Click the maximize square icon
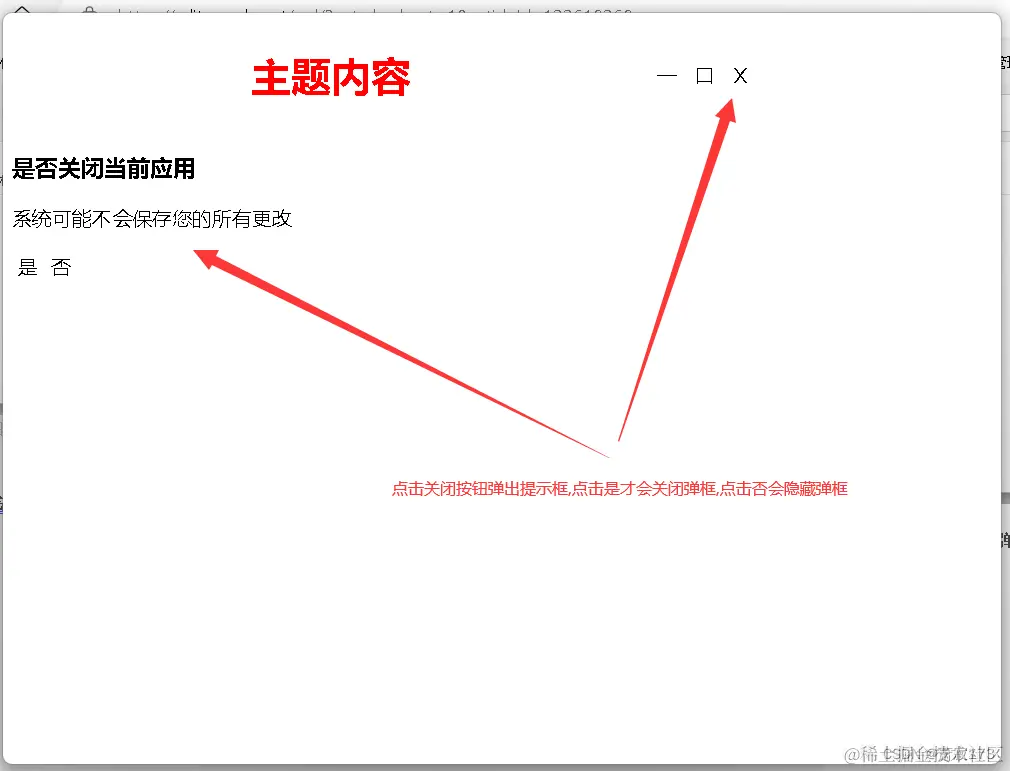 (x=703, y=74)
